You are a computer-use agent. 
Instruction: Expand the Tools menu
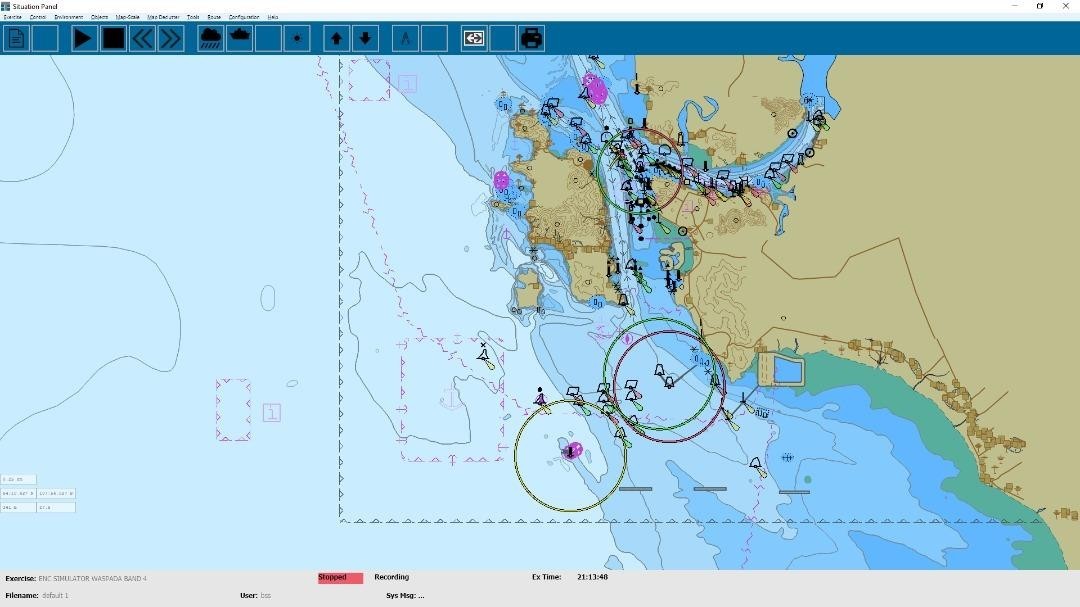[x=193, y=17]
